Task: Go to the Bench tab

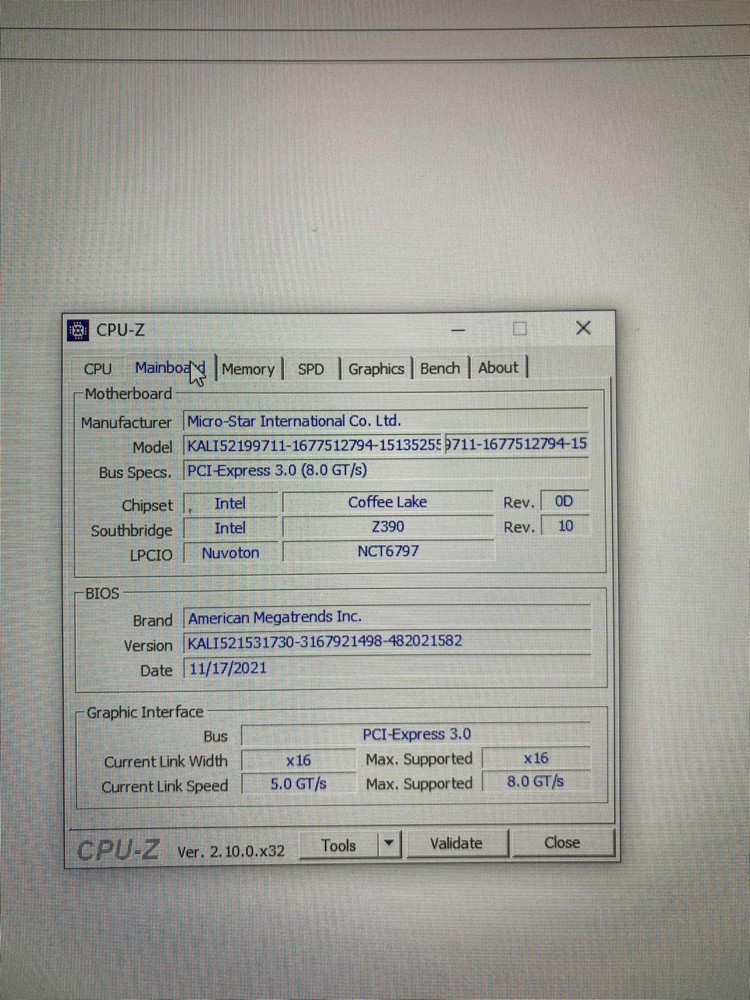Action: 440,368
